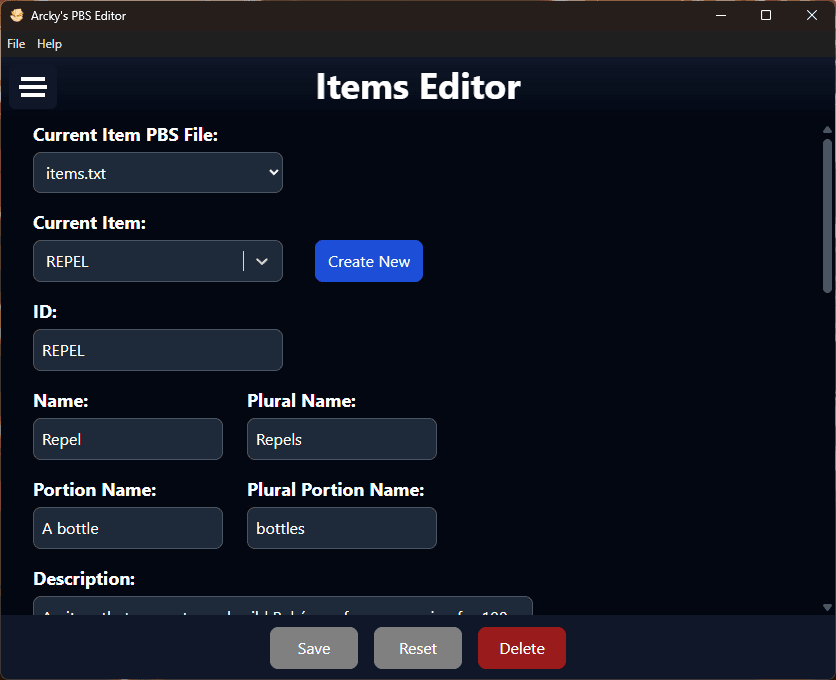Maximize the PBS Editor window
This screenshot has height=680, width=836.
(765, 15)
